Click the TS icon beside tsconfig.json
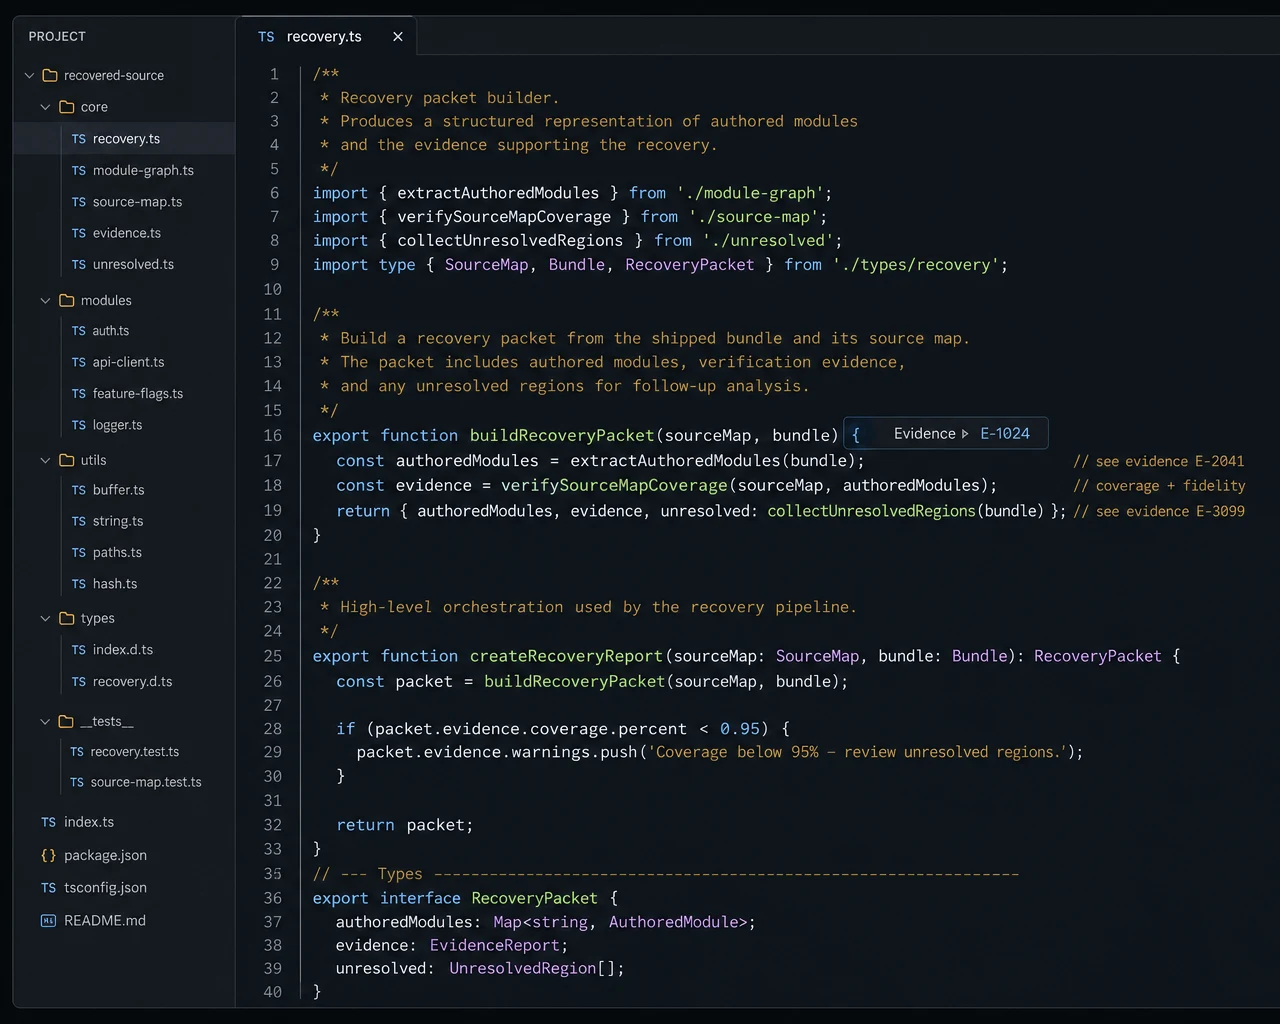 pos(48,888)
